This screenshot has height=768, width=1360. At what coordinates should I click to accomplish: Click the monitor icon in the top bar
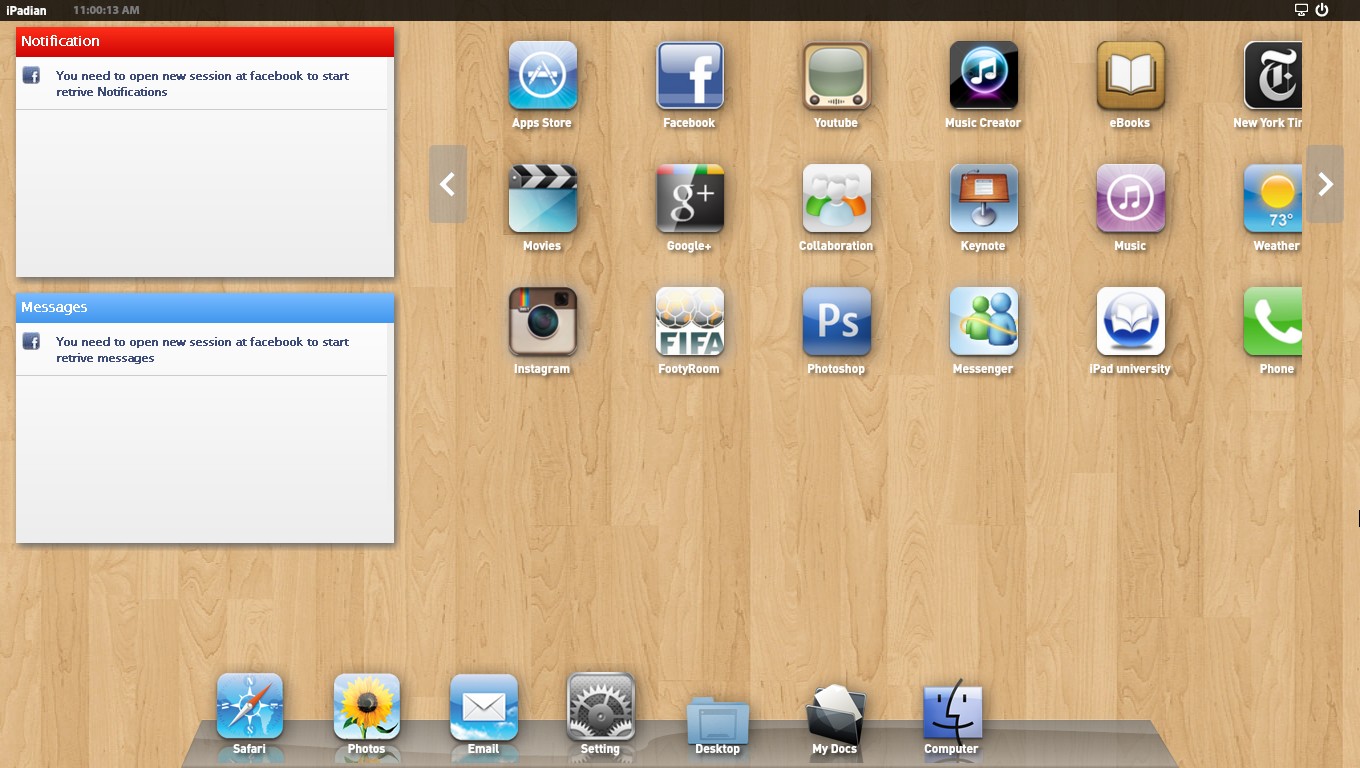coord(1301,10)
